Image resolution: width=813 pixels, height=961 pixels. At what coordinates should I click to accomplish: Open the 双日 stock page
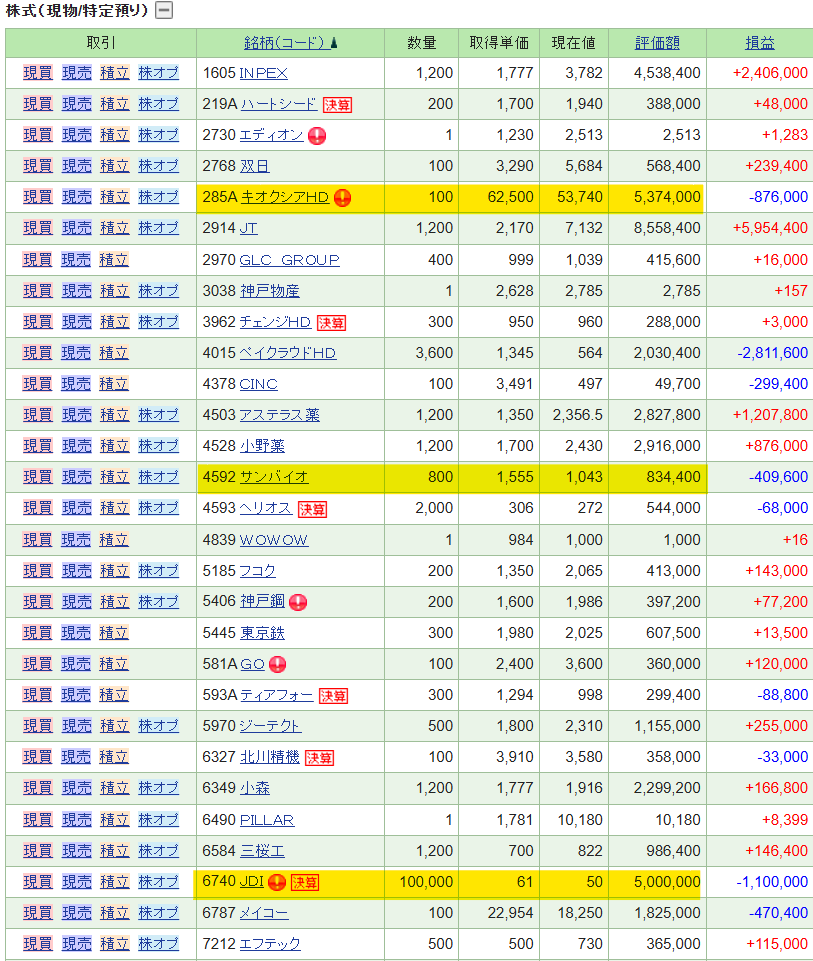tap(254, 166)
